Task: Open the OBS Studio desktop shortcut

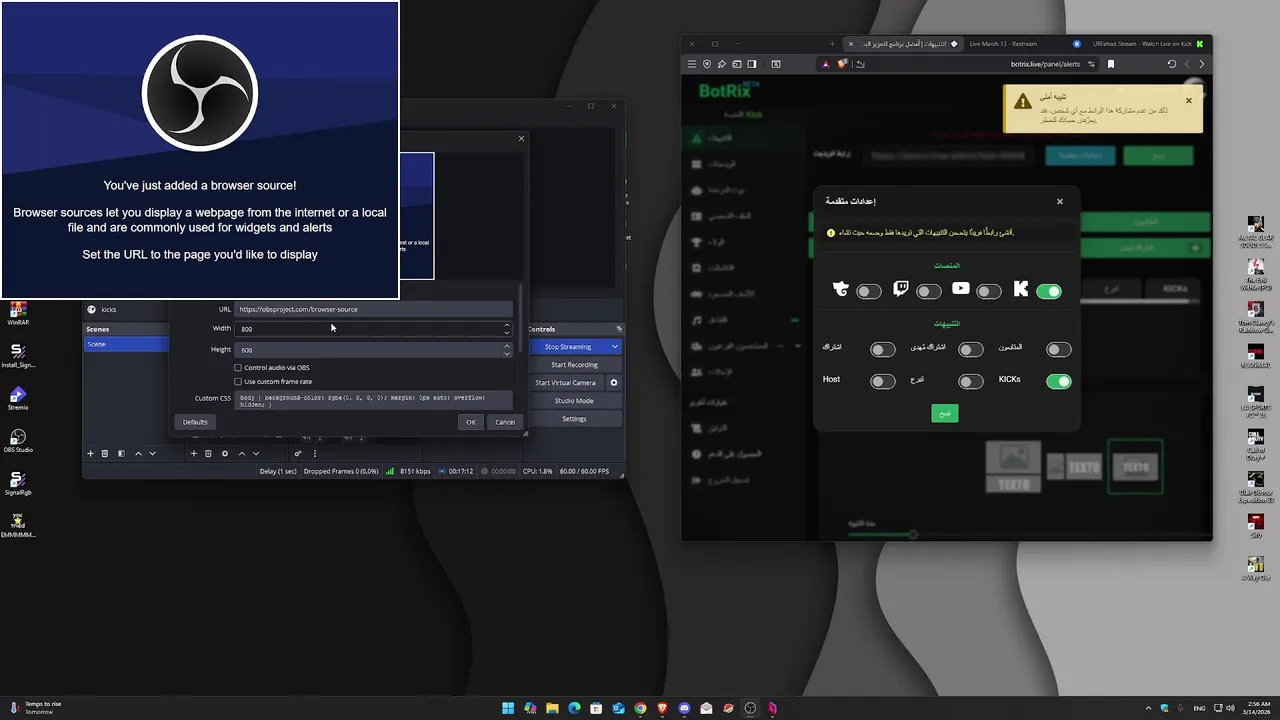Action: click(17, 441)
